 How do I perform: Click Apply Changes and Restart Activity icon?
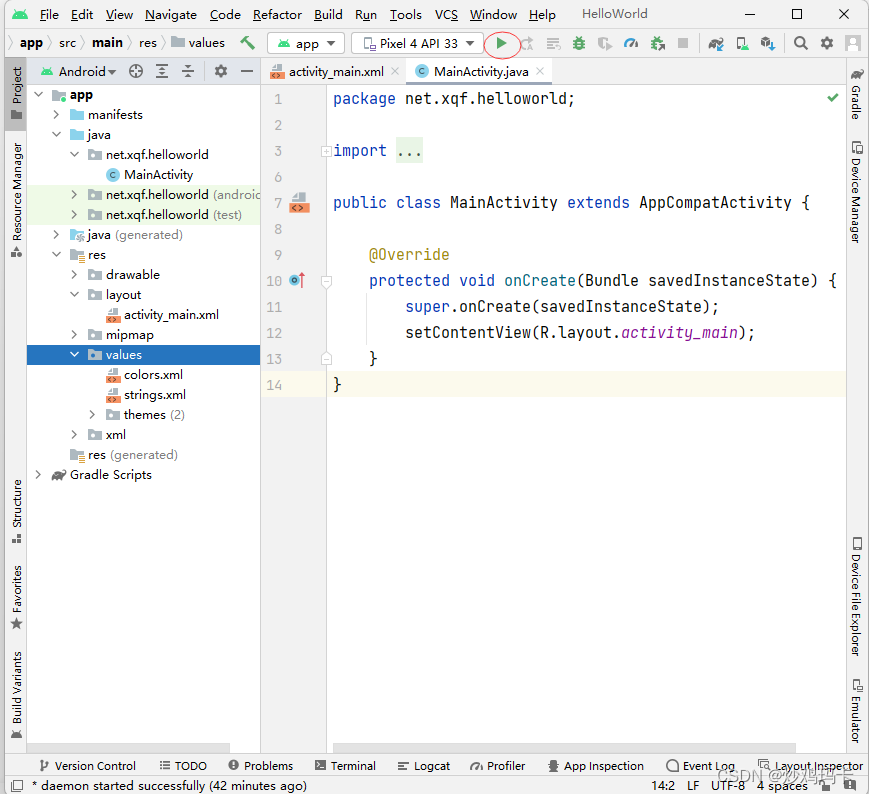coord(526,43)
